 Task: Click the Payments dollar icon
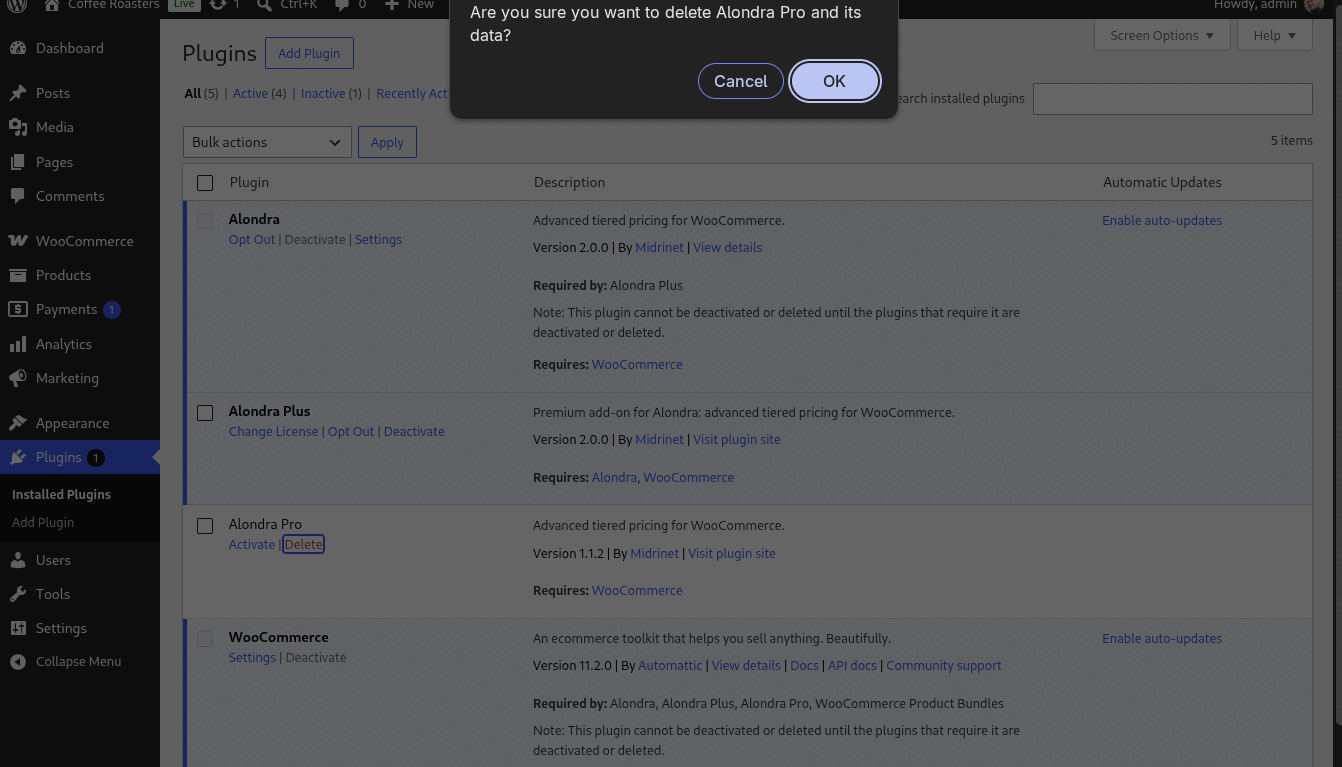click(18, 309)
